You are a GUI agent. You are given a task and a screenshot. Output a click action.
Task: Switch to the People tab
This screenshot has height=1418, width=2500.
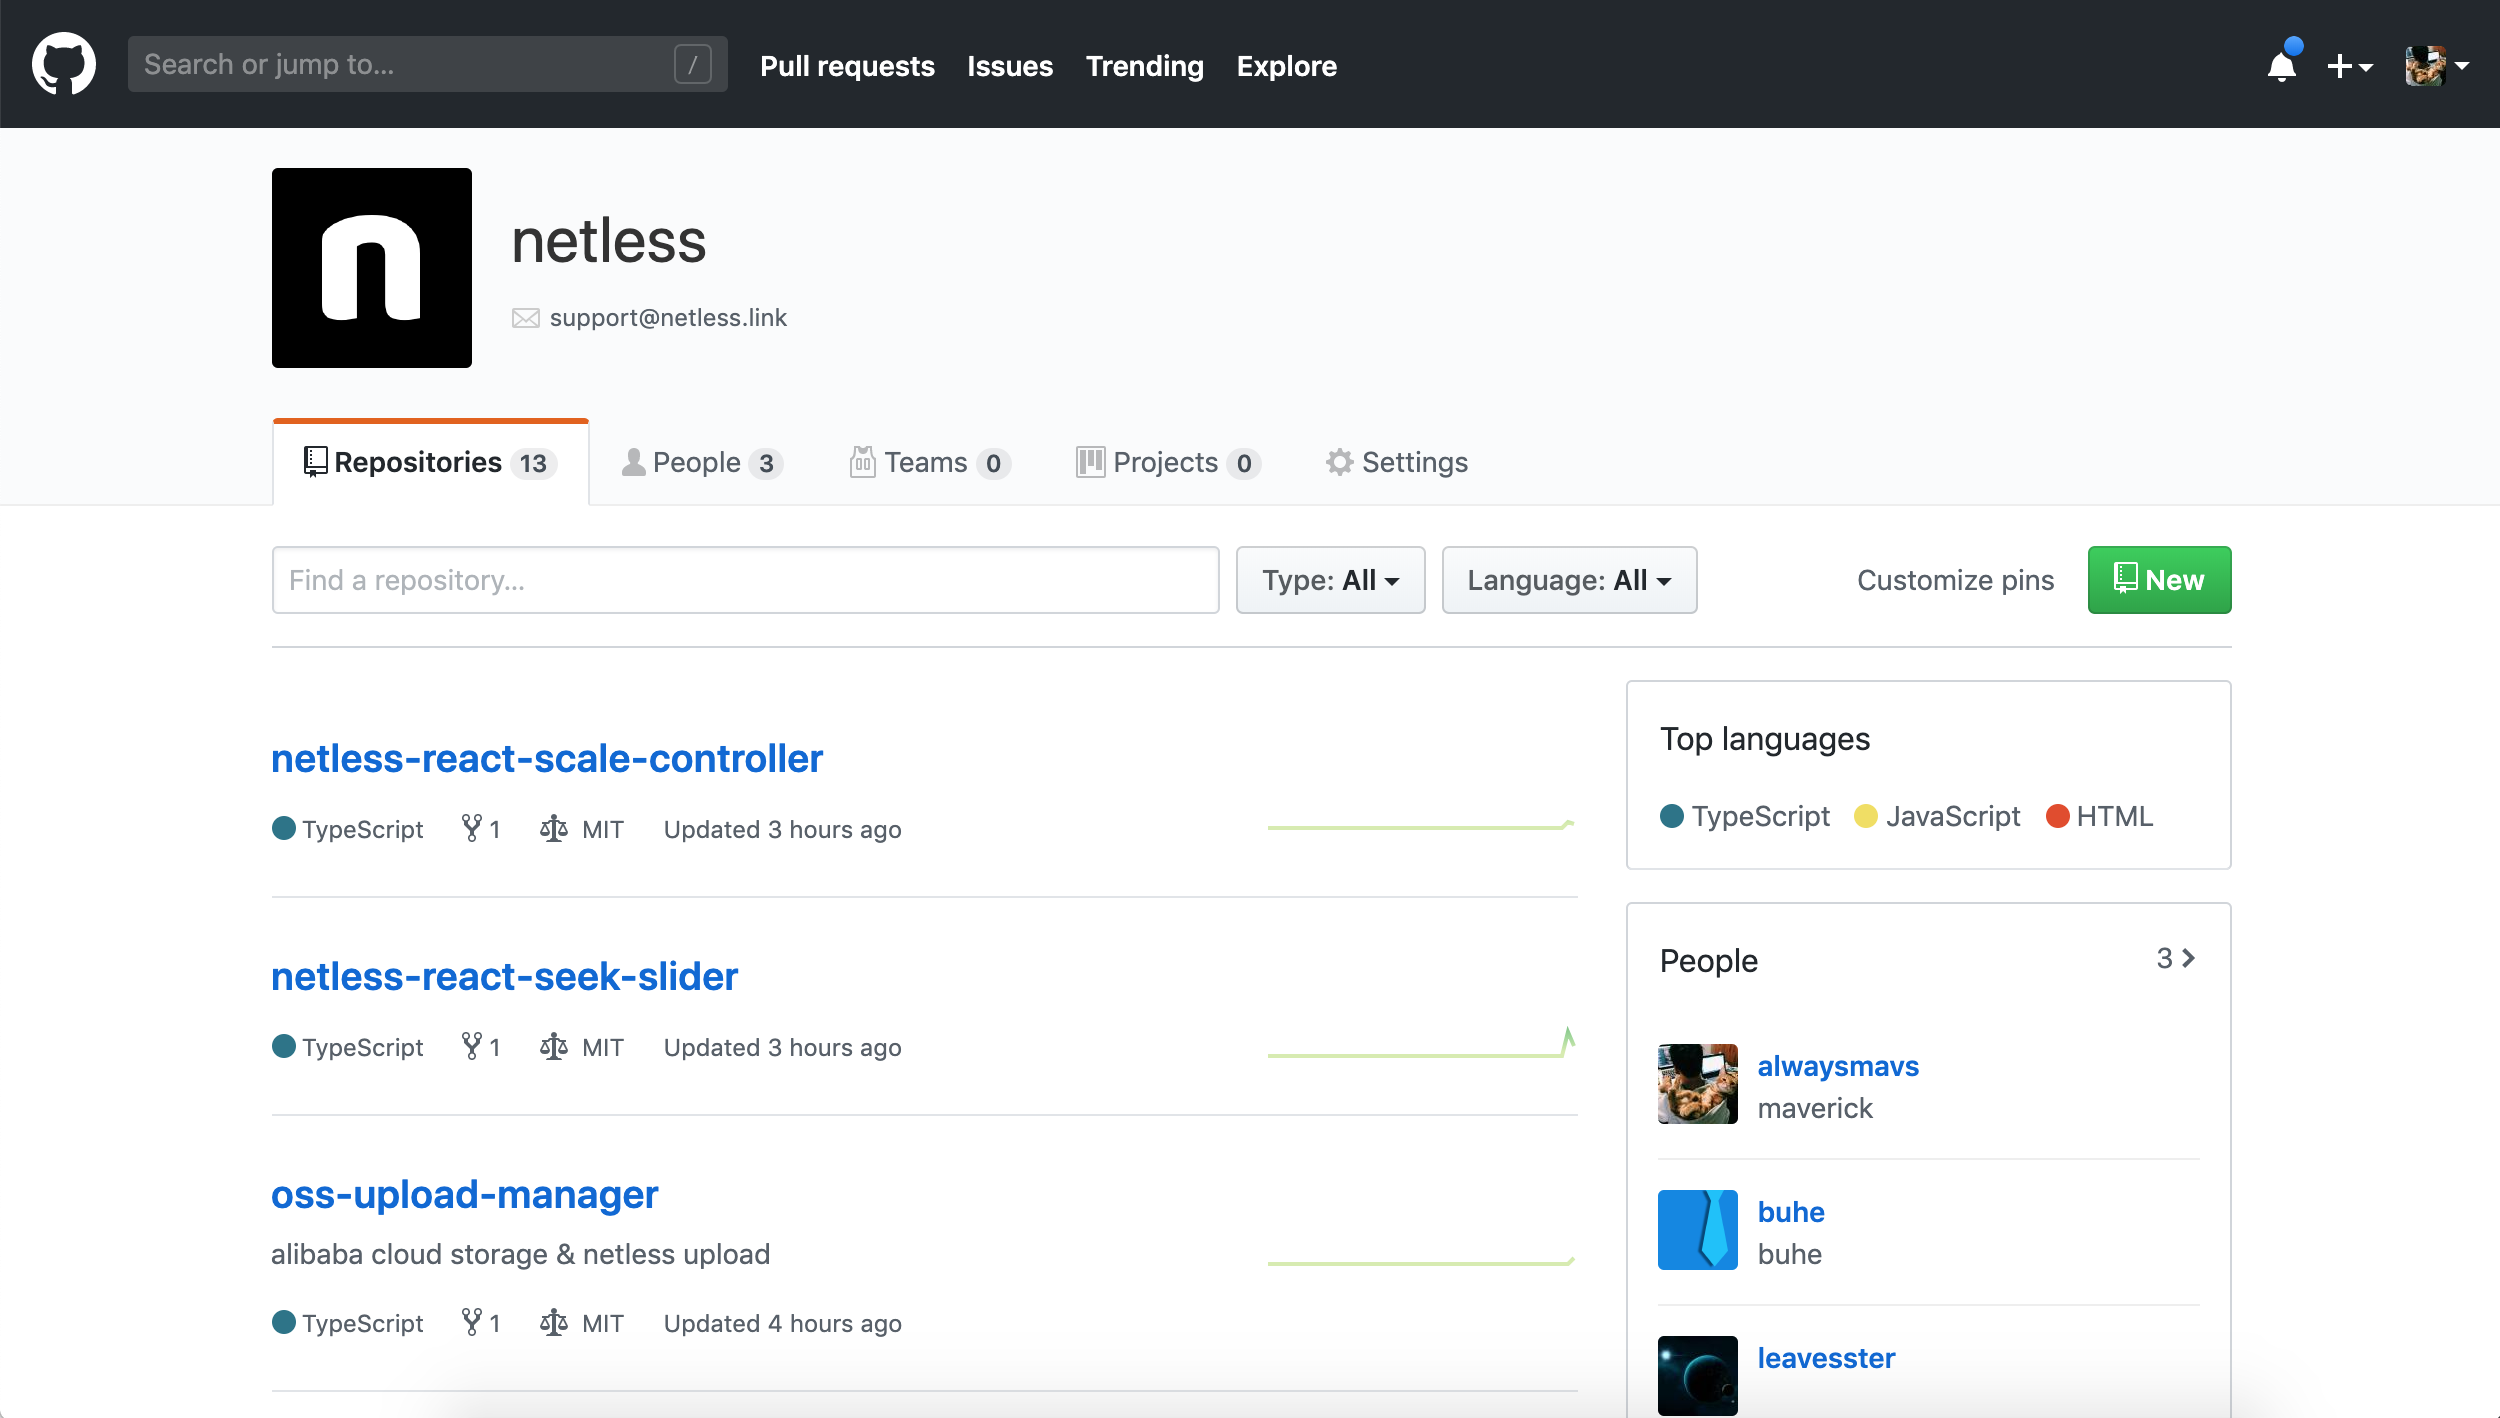[702, 462]
